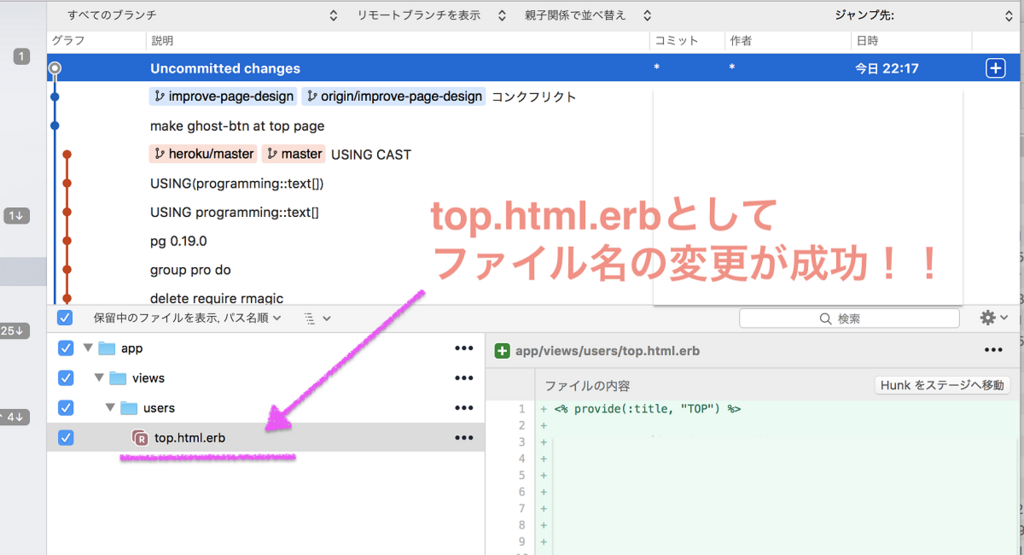1024x555 pixels.
Task: Select the top.html.erb file row
Action: tap(266, 437)
